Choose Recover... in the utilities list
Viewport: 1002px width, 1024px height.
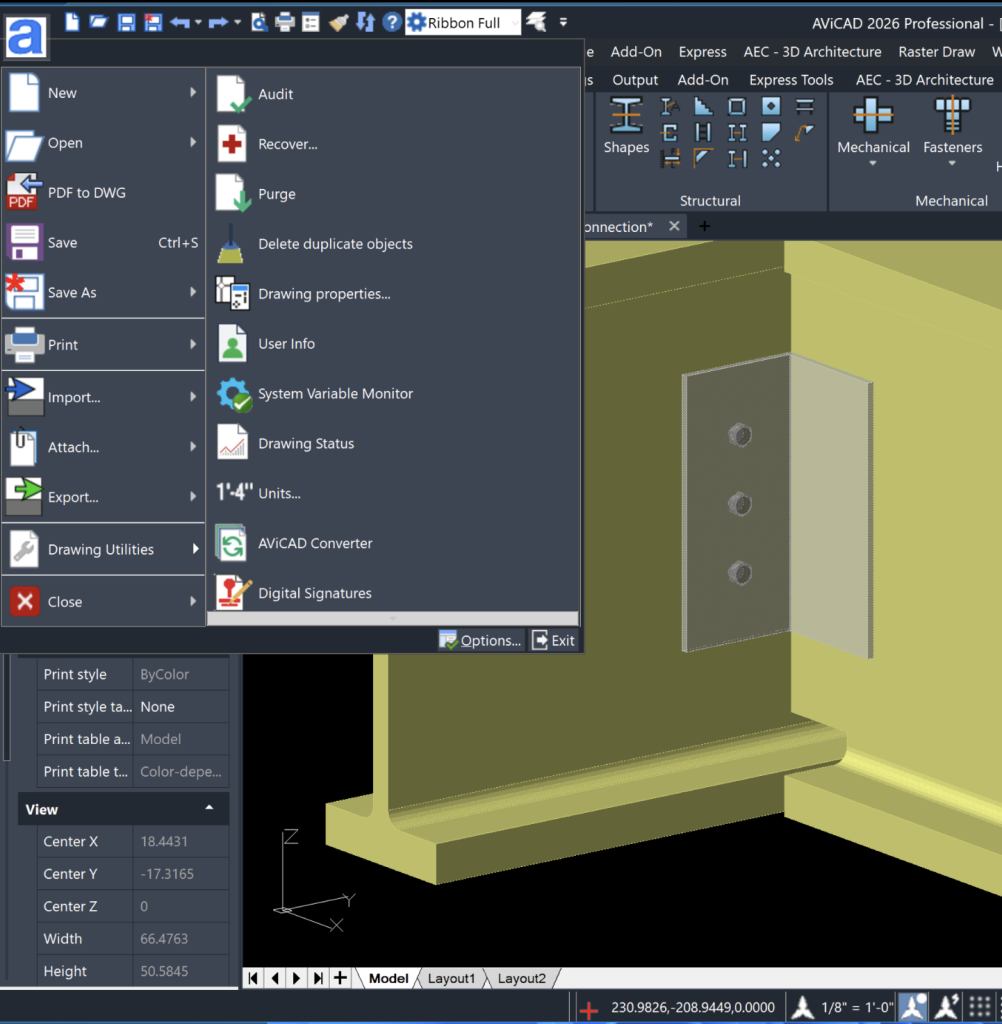287,144
